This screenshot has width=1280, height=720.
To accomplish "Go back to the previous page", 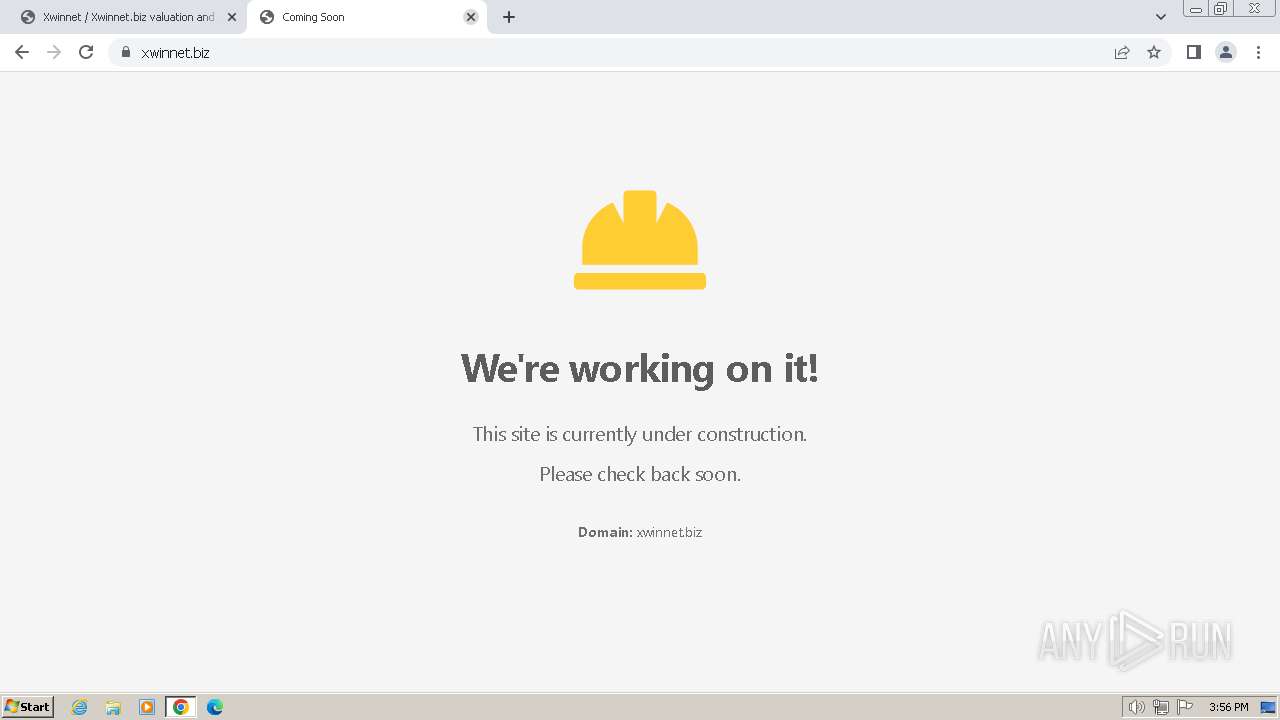I will [x=22, y=52].
